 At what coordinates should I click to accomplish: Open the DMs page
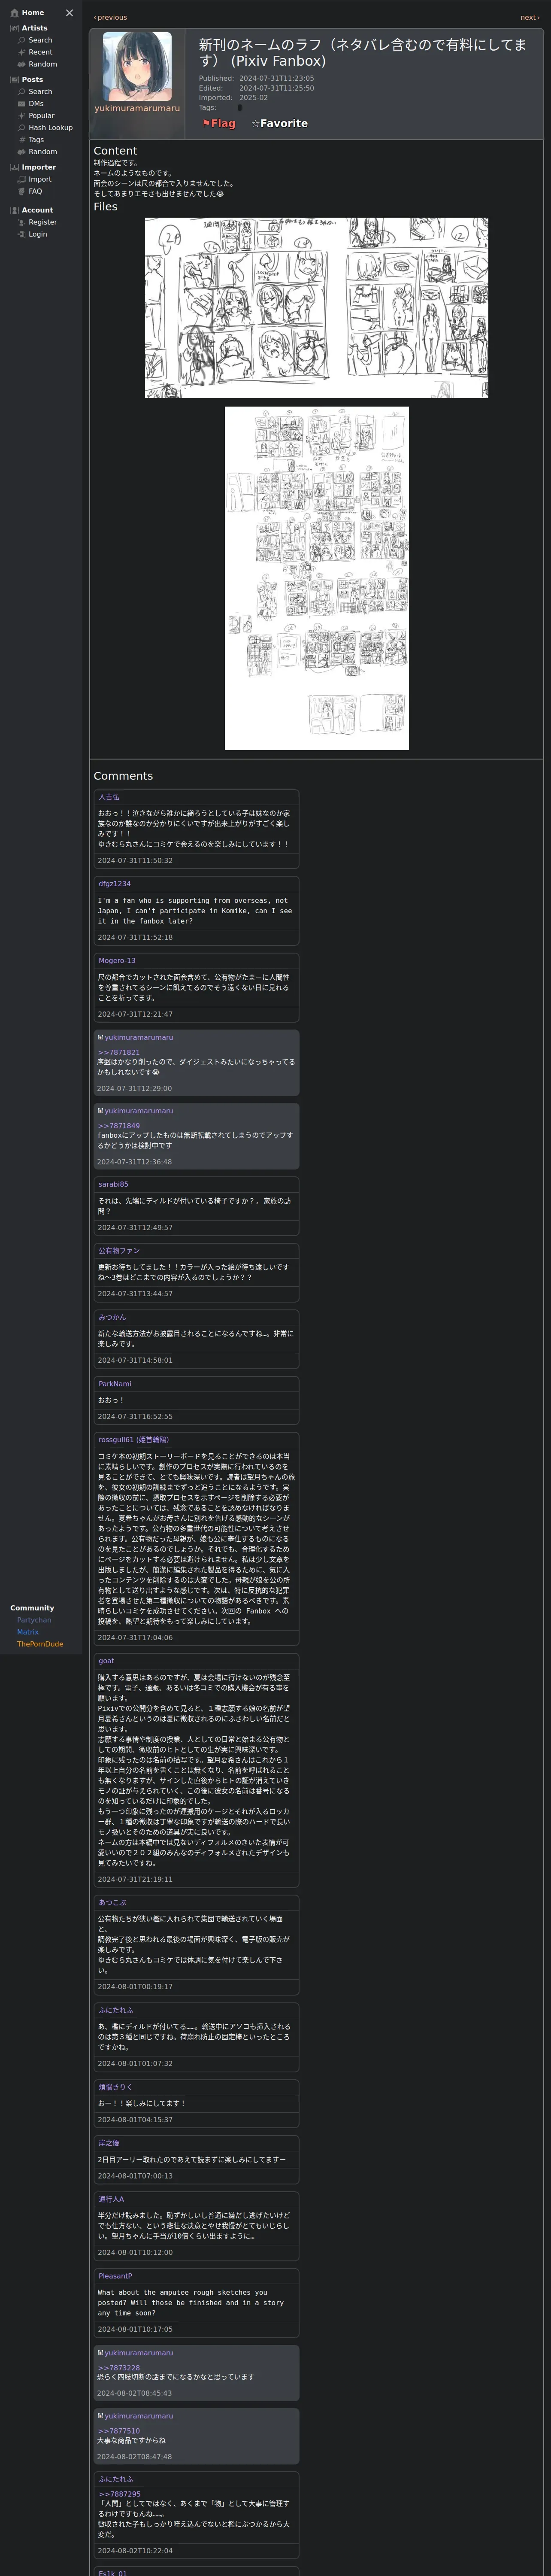click(36, 104)
